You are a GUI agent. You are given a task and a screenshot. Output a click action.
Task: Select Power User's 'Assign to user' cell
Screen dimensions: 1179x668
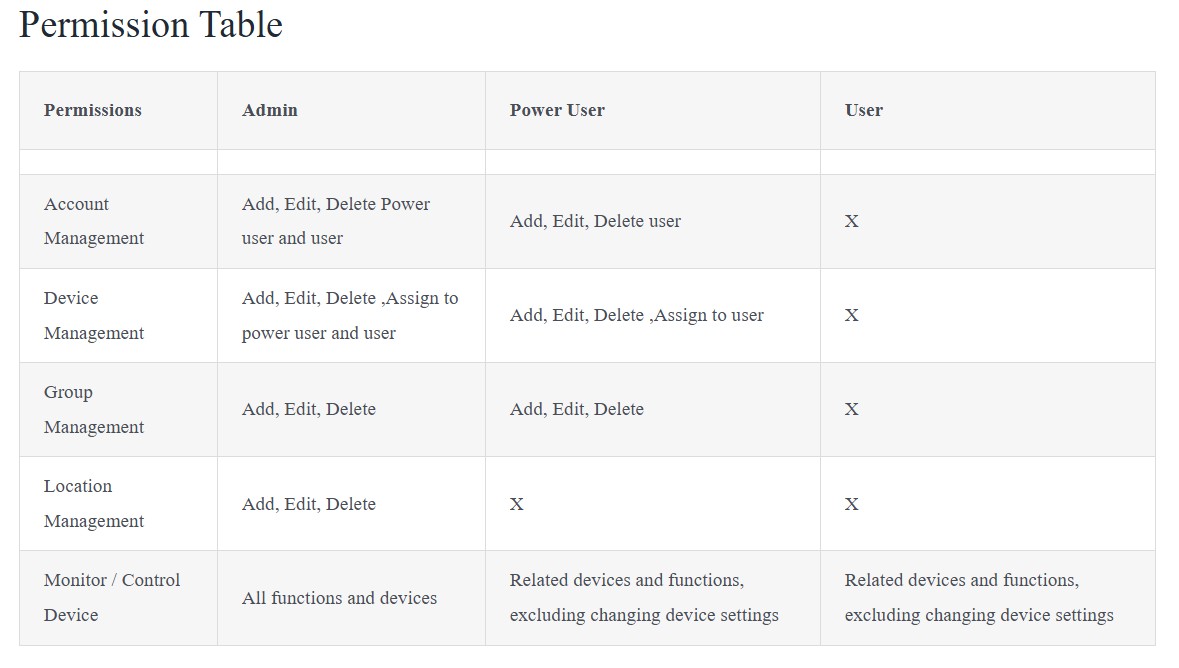click(636, 315)
